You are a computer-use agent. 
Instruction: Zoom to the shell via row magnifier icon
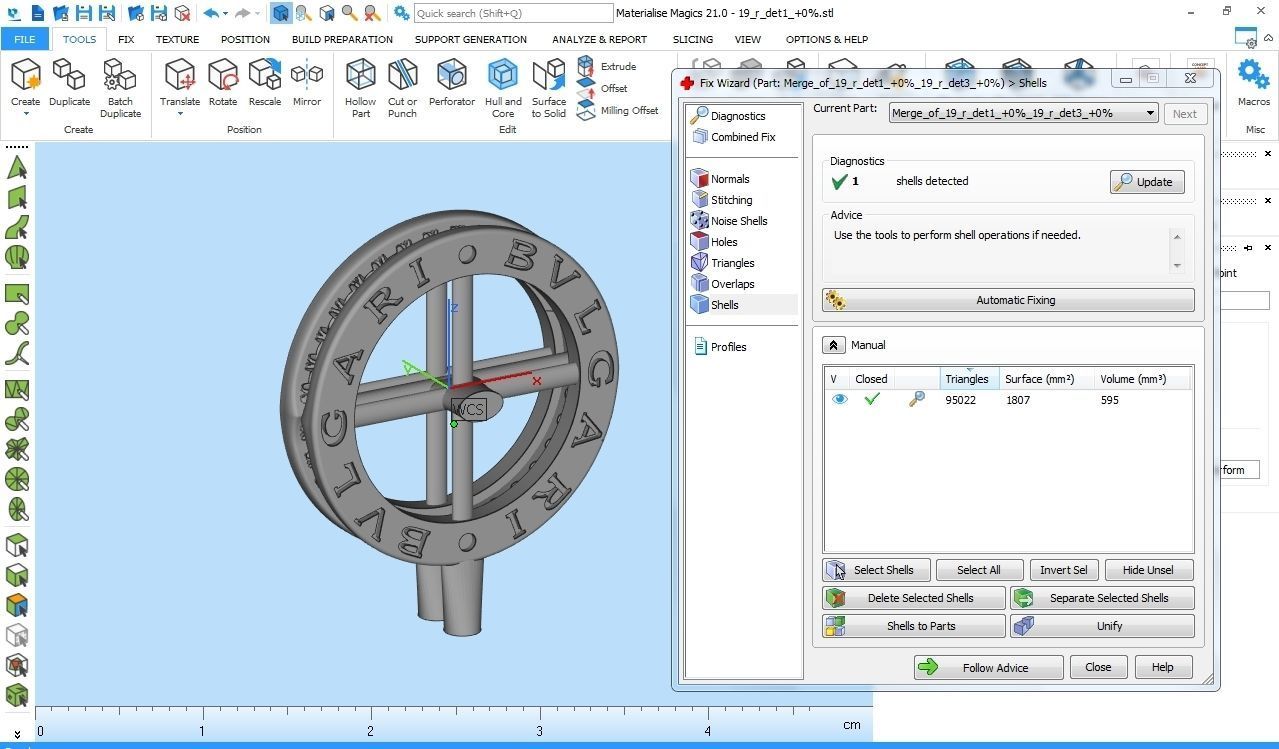[917, 399]
